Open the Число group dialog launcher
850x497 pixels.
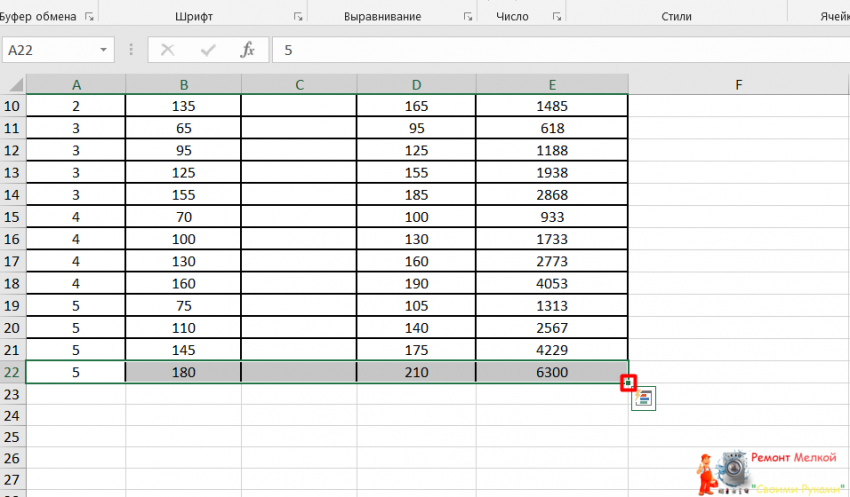pos(552,17)
